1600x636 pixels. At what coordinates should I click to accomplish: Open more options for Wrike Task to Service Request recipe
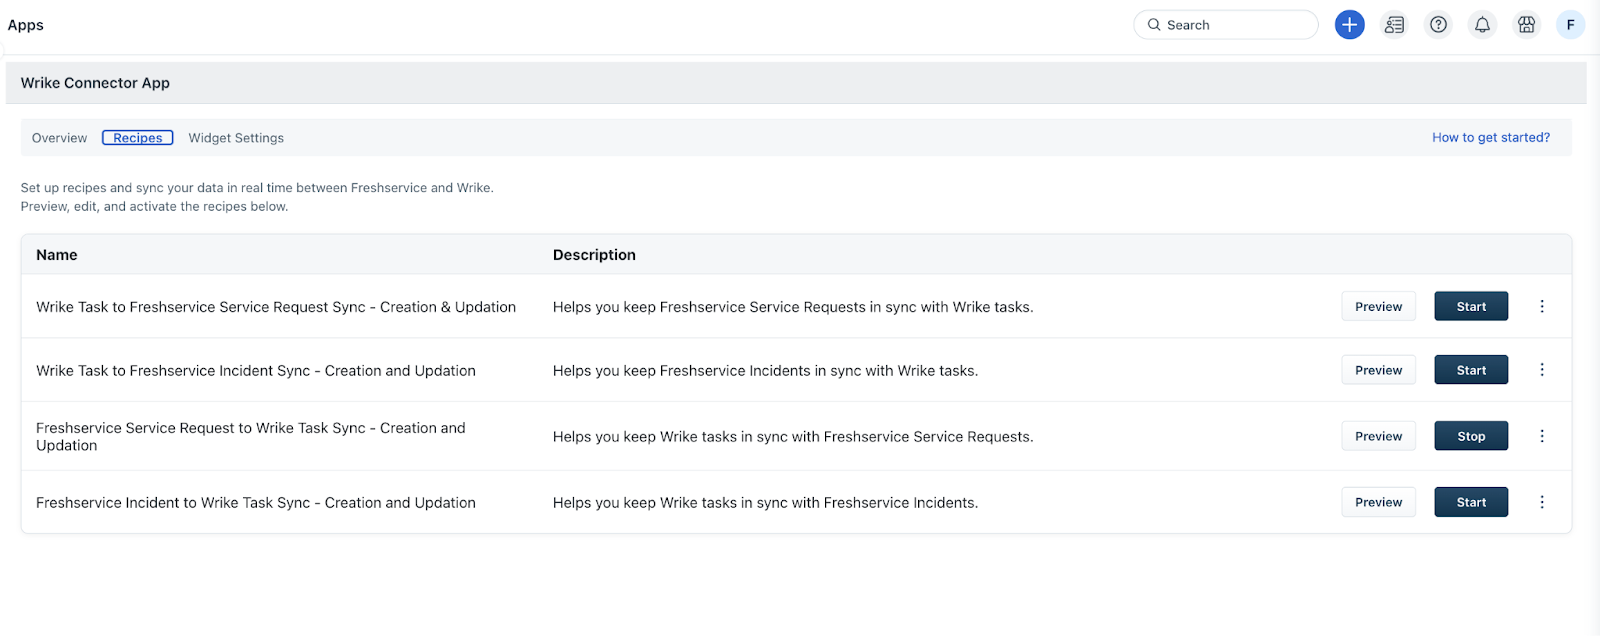pos(1541,306)
